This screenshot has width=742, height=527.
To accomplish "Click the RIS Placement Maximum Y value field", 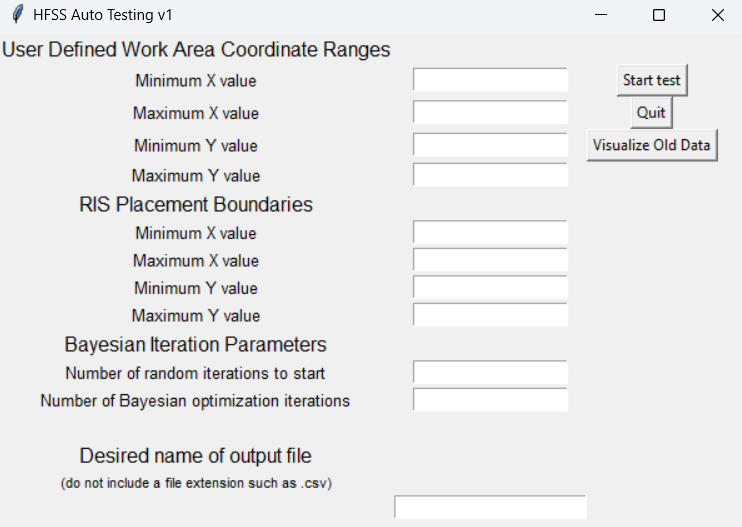I will pyautogui.click(x=490, y=314).
